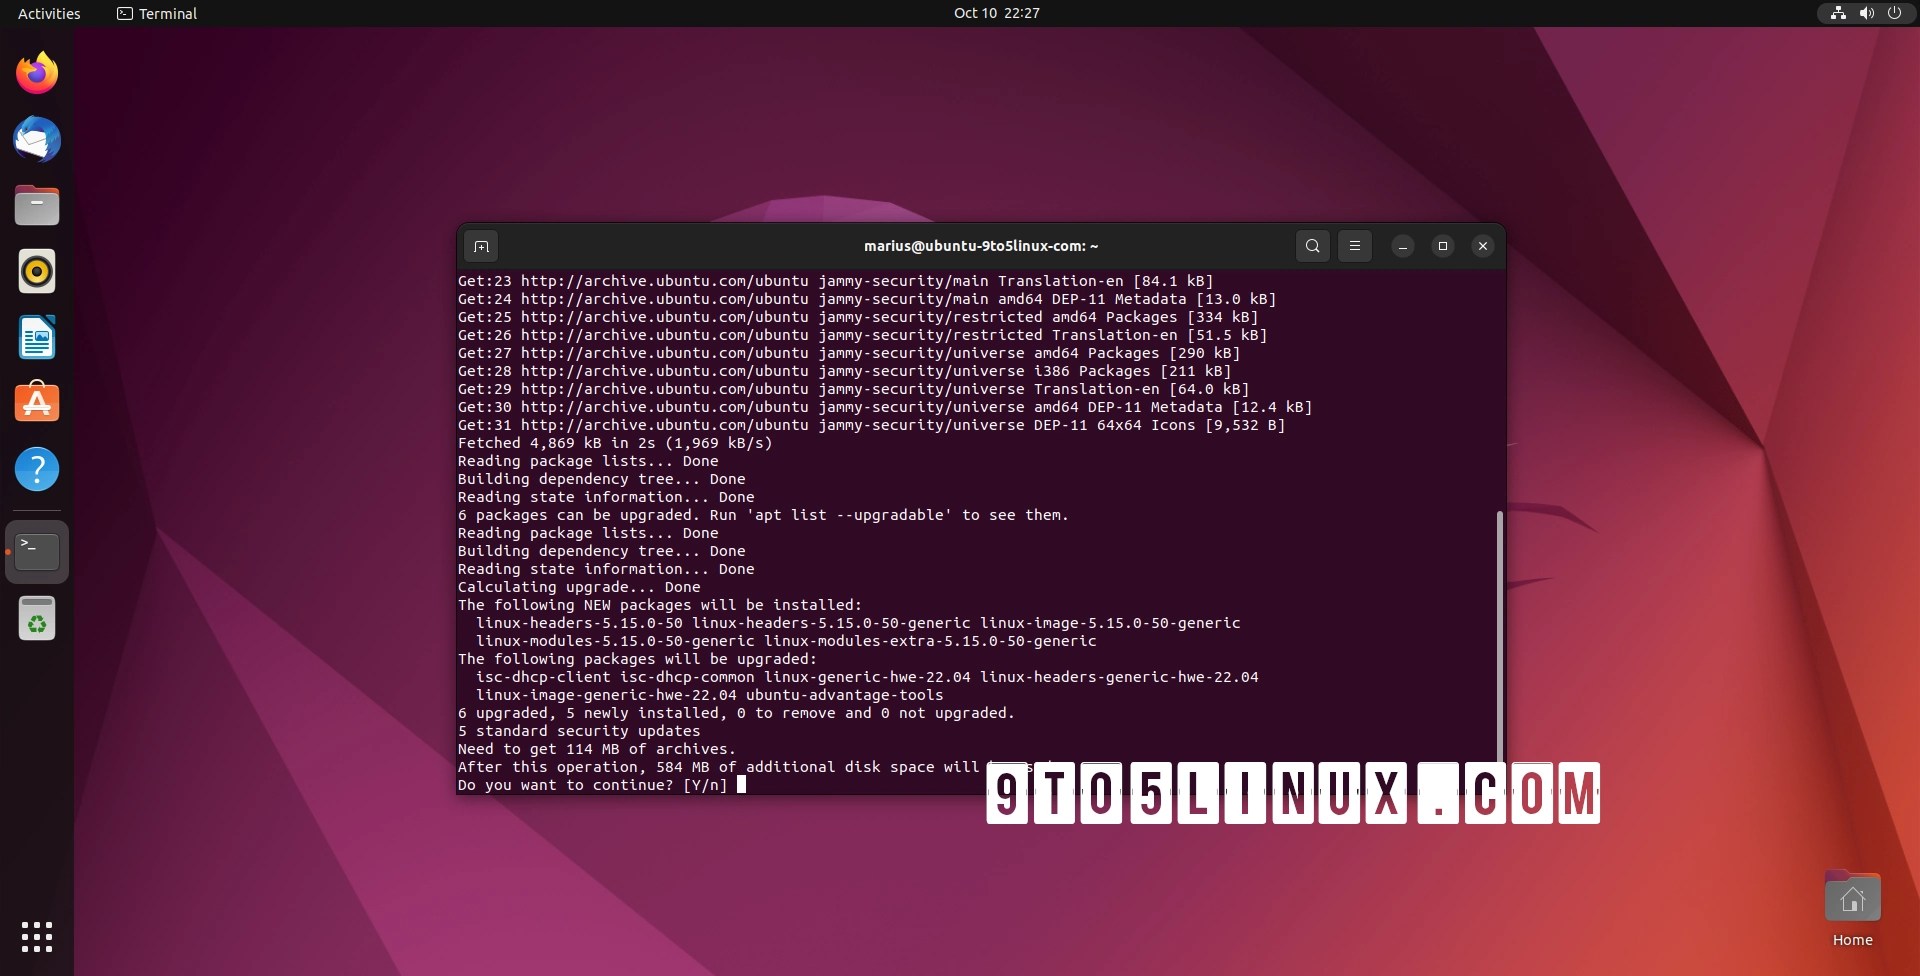The image size is (1920, 976).
Task: Click the Activities menu
Action: [48, 13]
